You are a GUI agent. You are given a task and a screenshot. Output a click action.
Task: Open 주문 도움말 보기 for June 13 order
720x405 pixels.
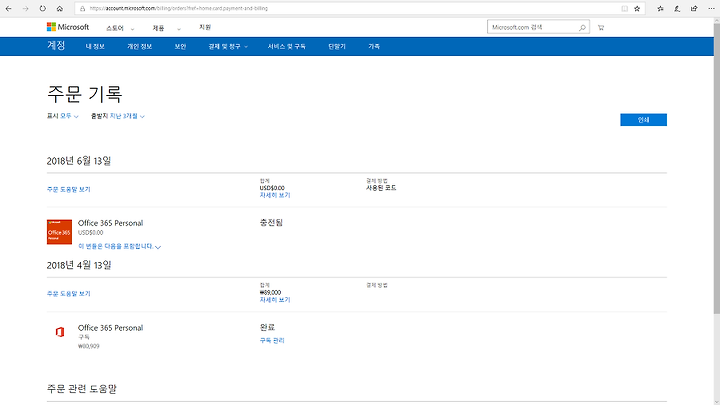68,189
